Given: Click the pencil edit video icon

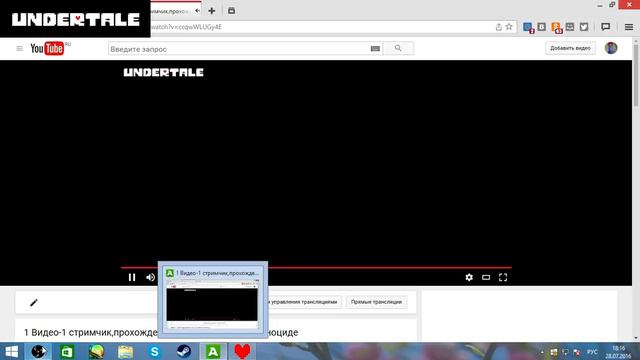Looking at the screenshot, I should 33,302.
